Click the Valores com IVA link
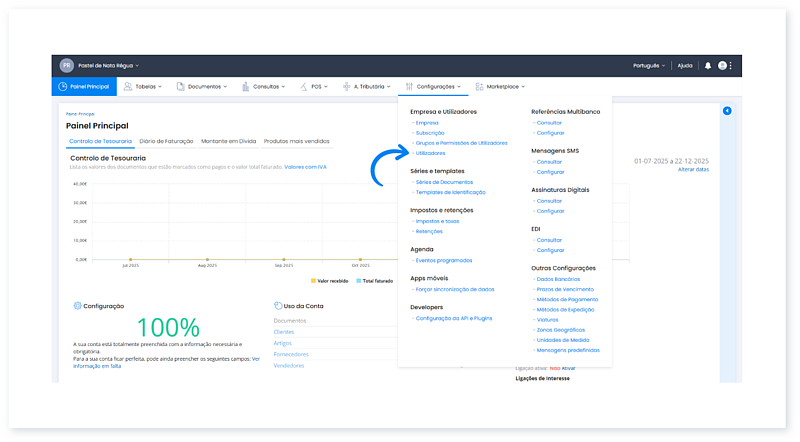The height and width of the screenshot is (442, 800). tap(305, 166)
